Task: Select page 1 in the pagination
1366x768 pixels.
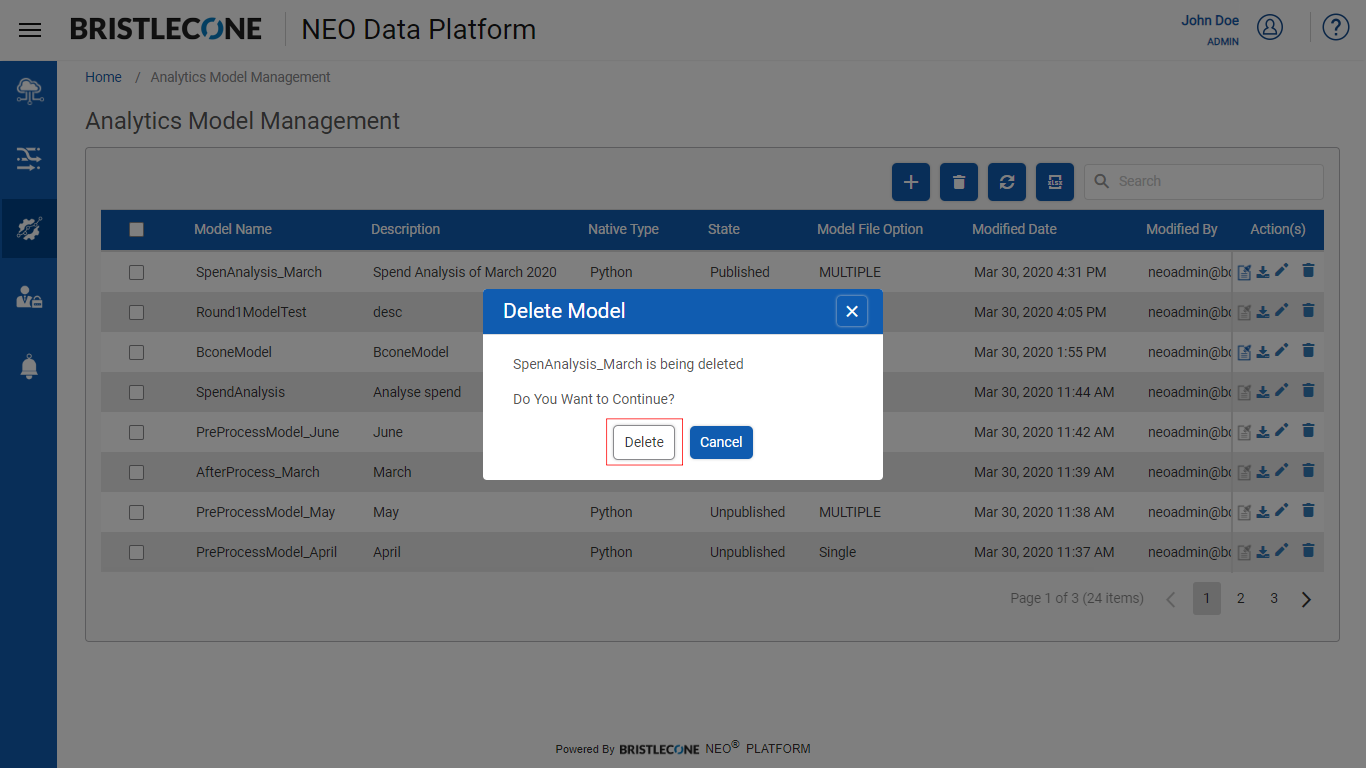Action: pos(1207,598)
